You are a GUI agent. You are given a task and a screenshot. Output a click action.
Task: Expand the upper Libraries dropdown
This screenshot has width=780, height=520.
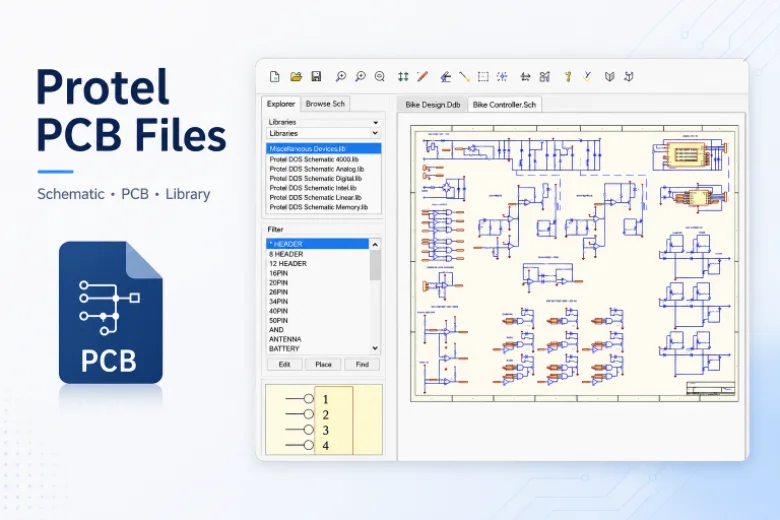376,122
